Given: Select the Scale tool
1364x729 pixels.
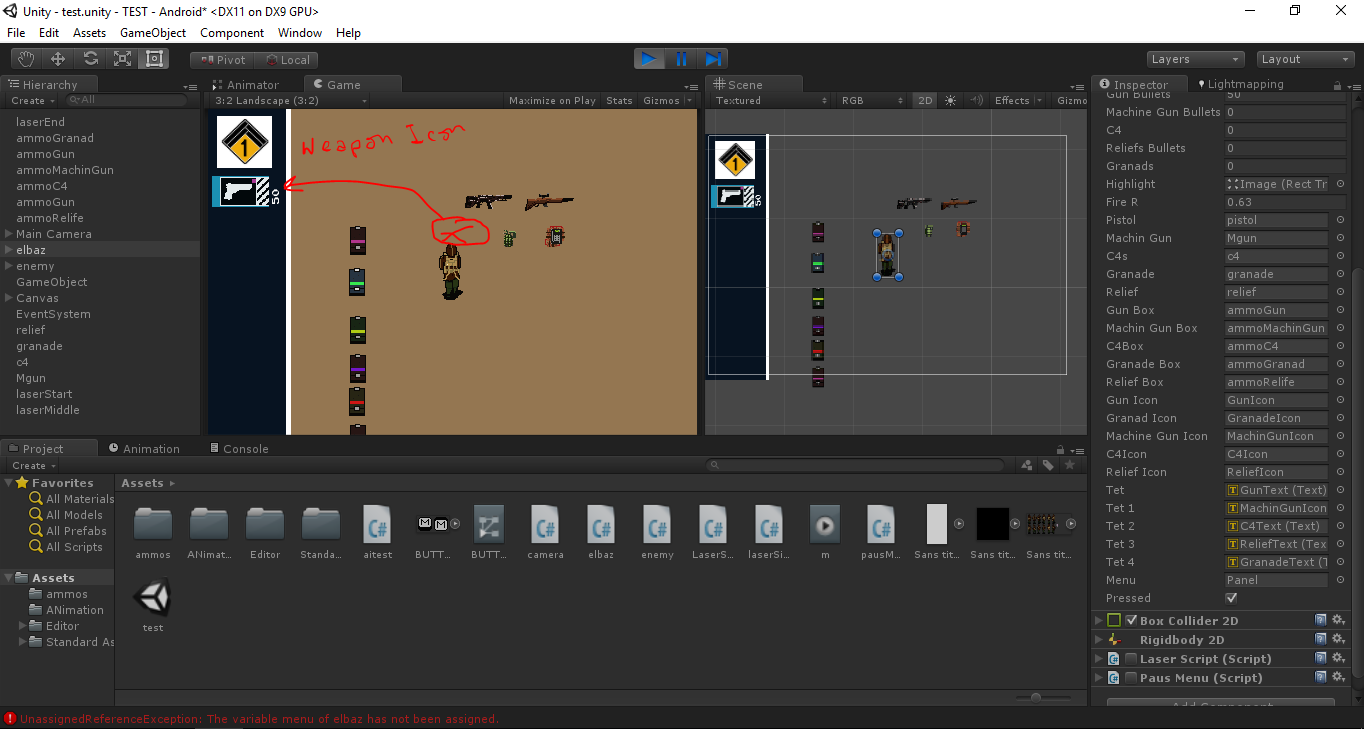Looking at the screenshot, I should pos(123,59).
